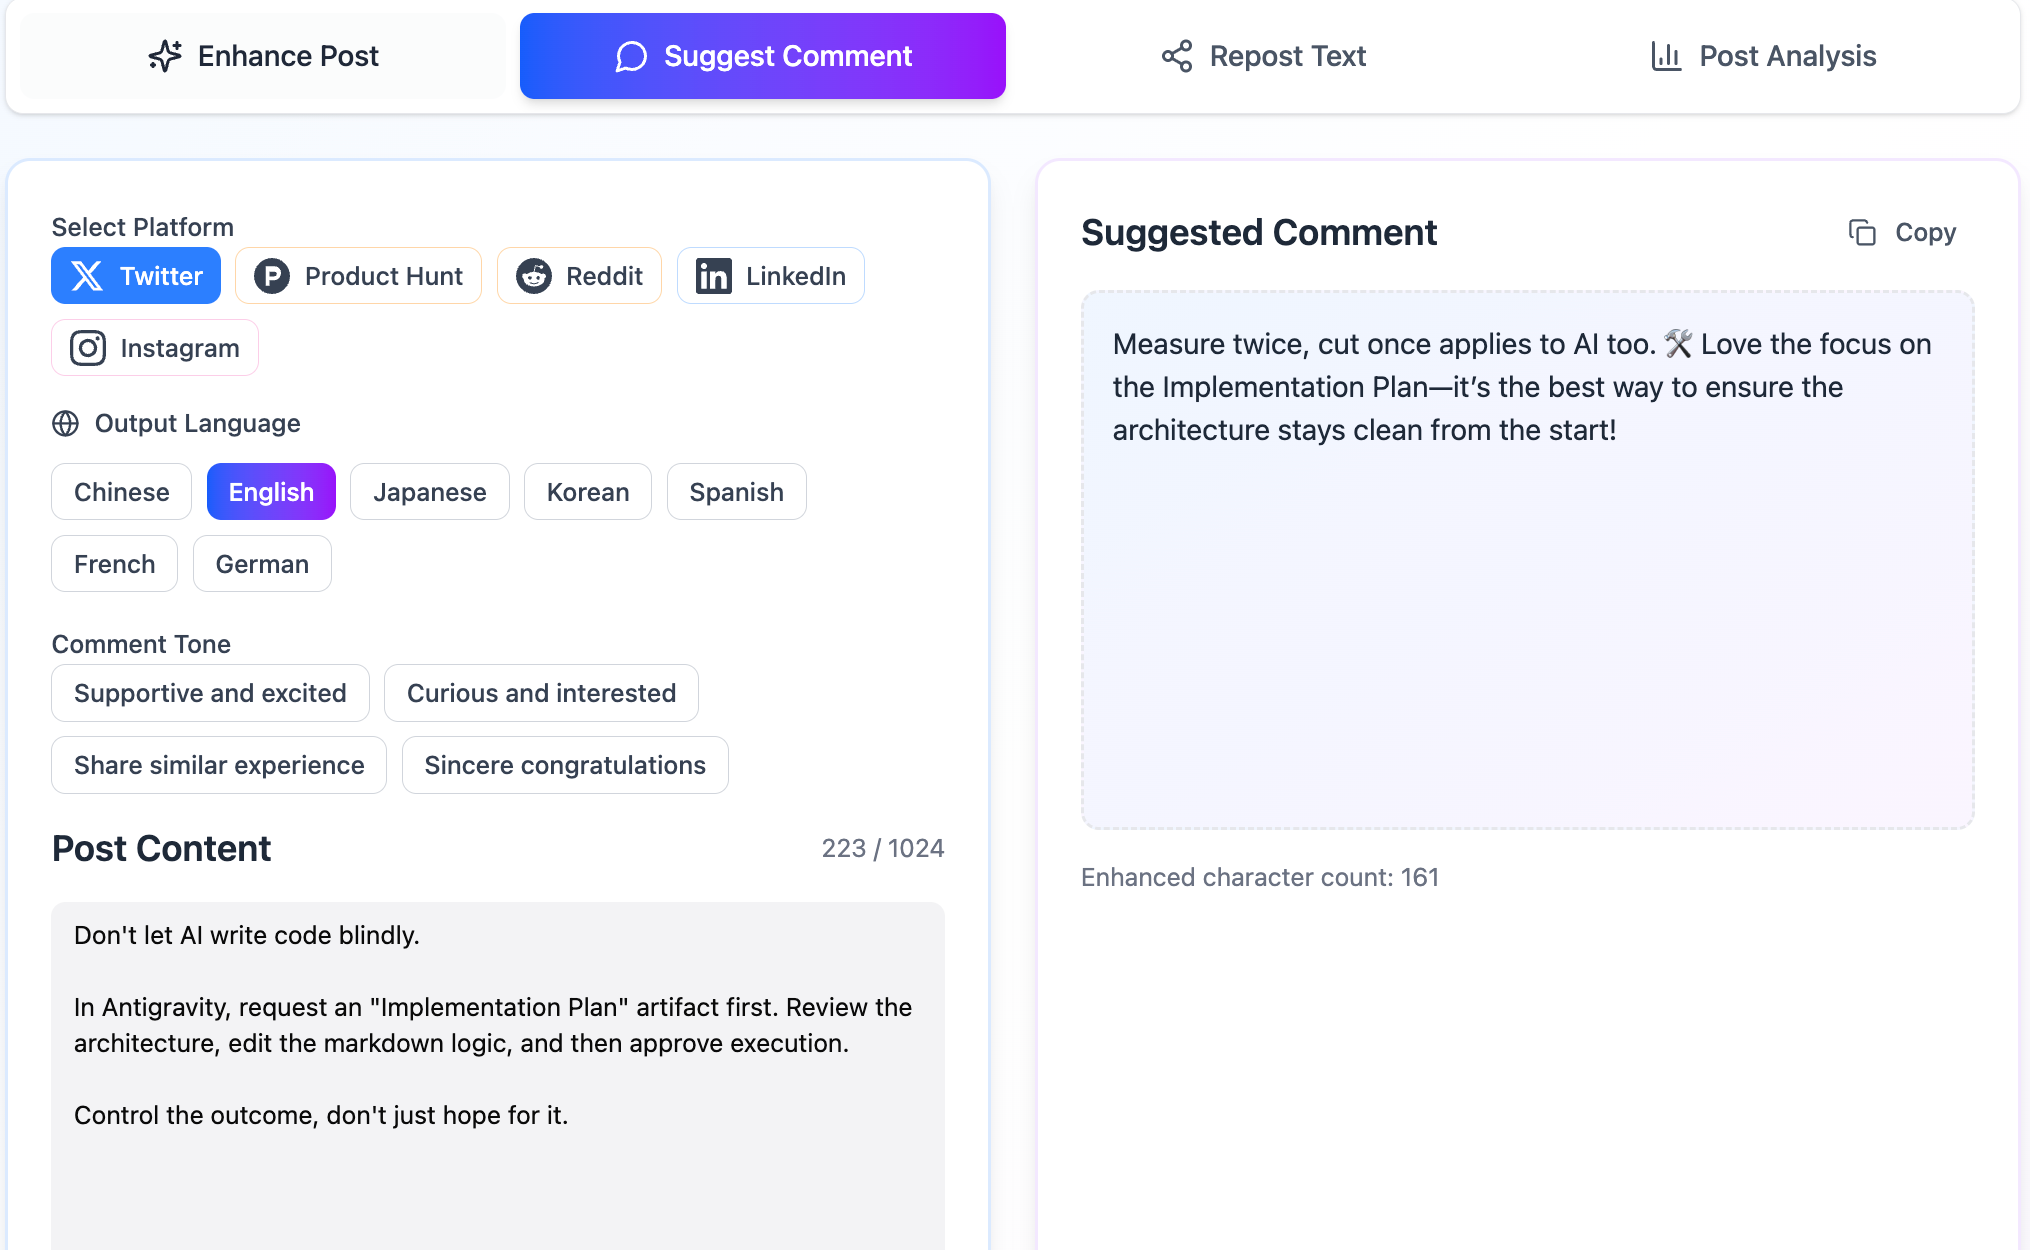Click the bar-chart icon beside Post Analysis
The image size is (2030, 1250).
click(1666, 56)
